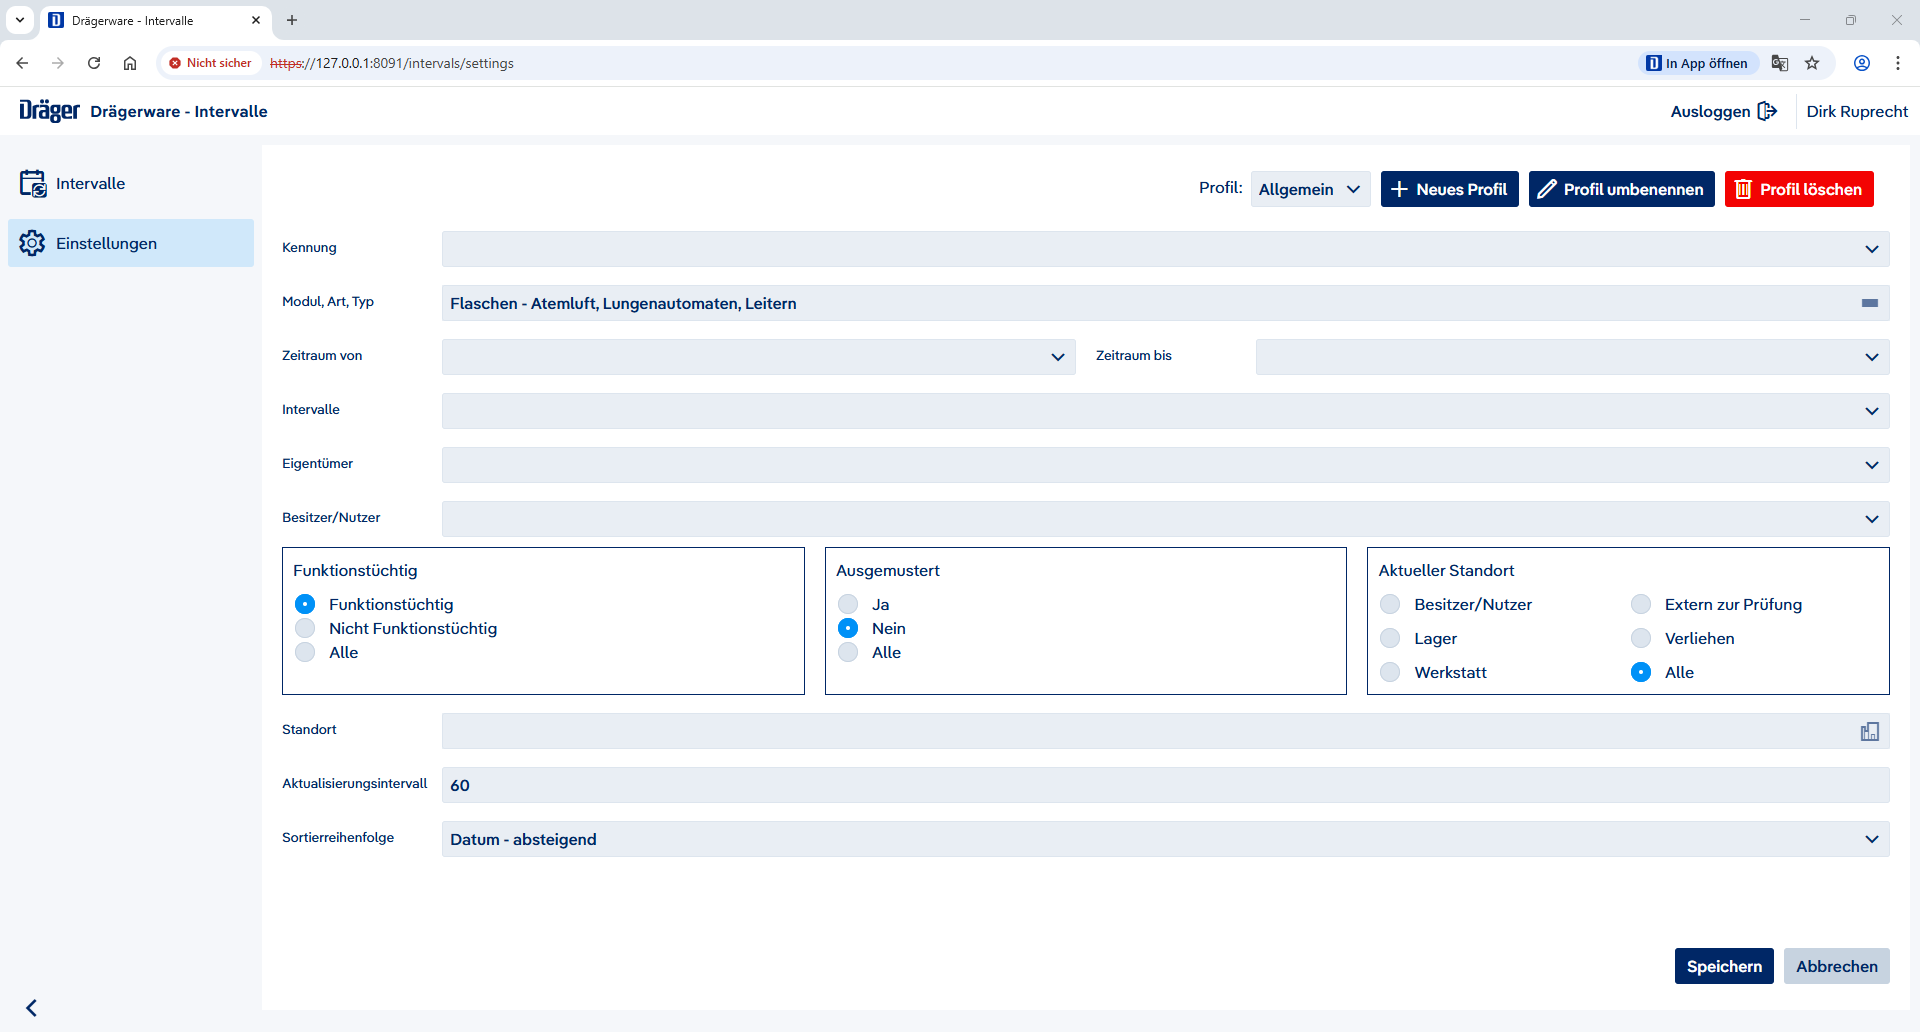Select Einstellungen in the sidebar
This screenshot has height=1032, width=1920.
pyautogui.click(x=106, y=243)
